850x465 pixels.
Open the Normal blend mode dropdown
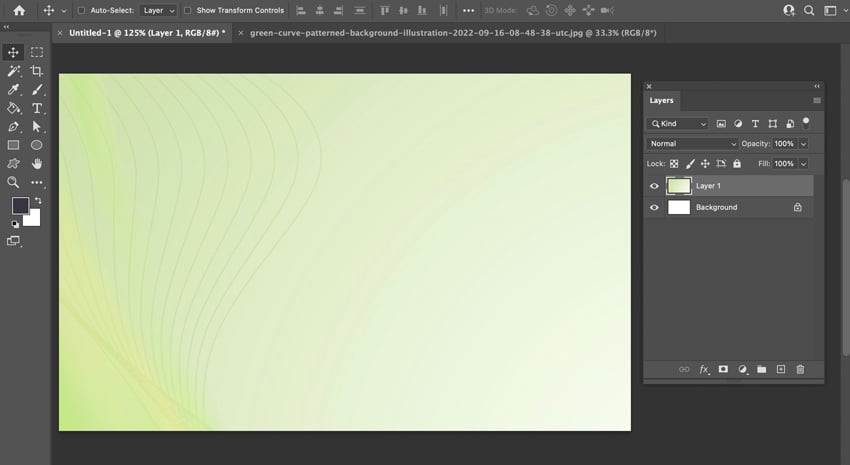[692, 144]
